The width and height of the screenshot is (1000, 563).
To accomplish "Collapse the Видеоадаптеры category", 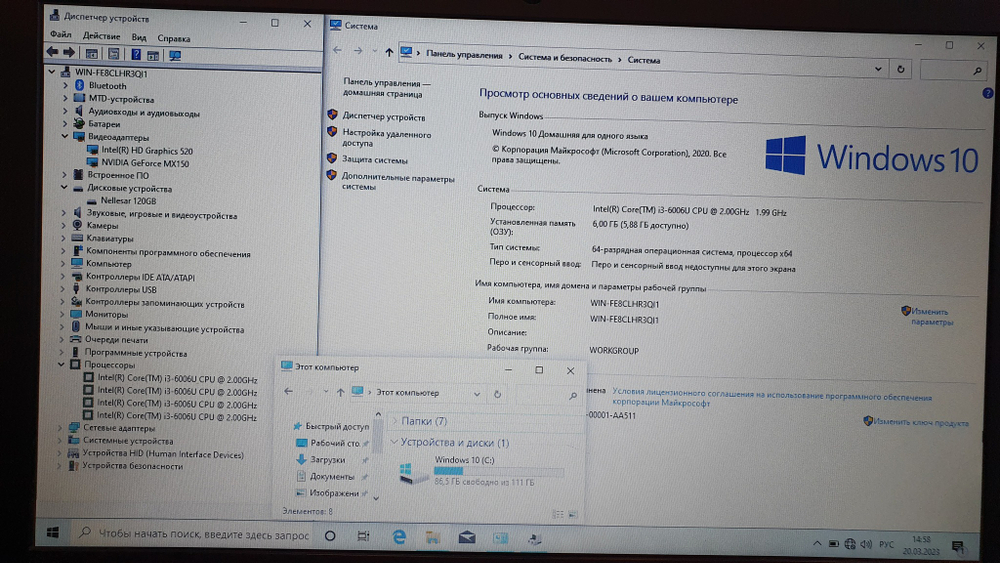I will (x=65, y=136).
